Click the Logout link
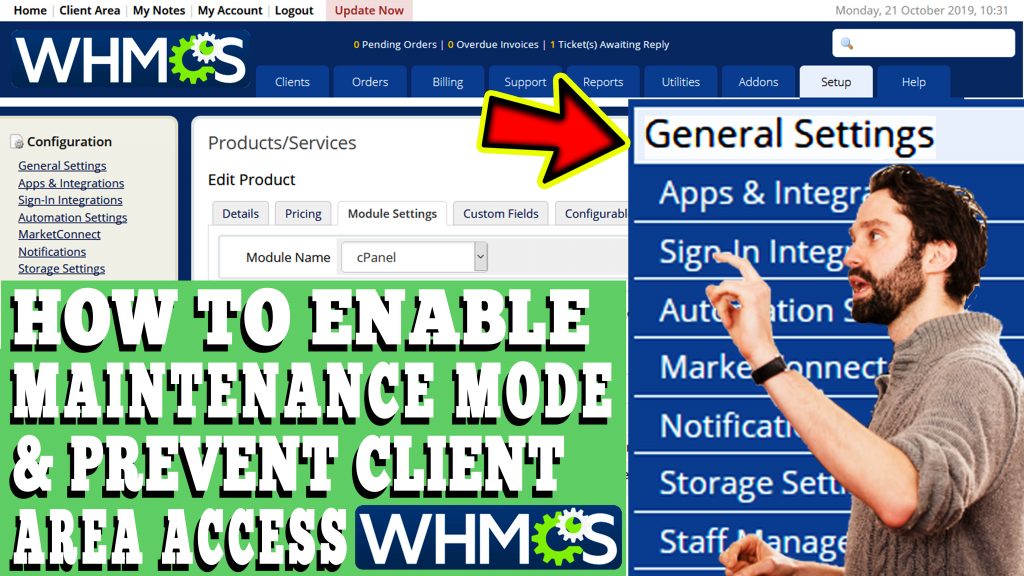Image resolution: width=1024 pixels, height=576 pixels. (295, 10)
